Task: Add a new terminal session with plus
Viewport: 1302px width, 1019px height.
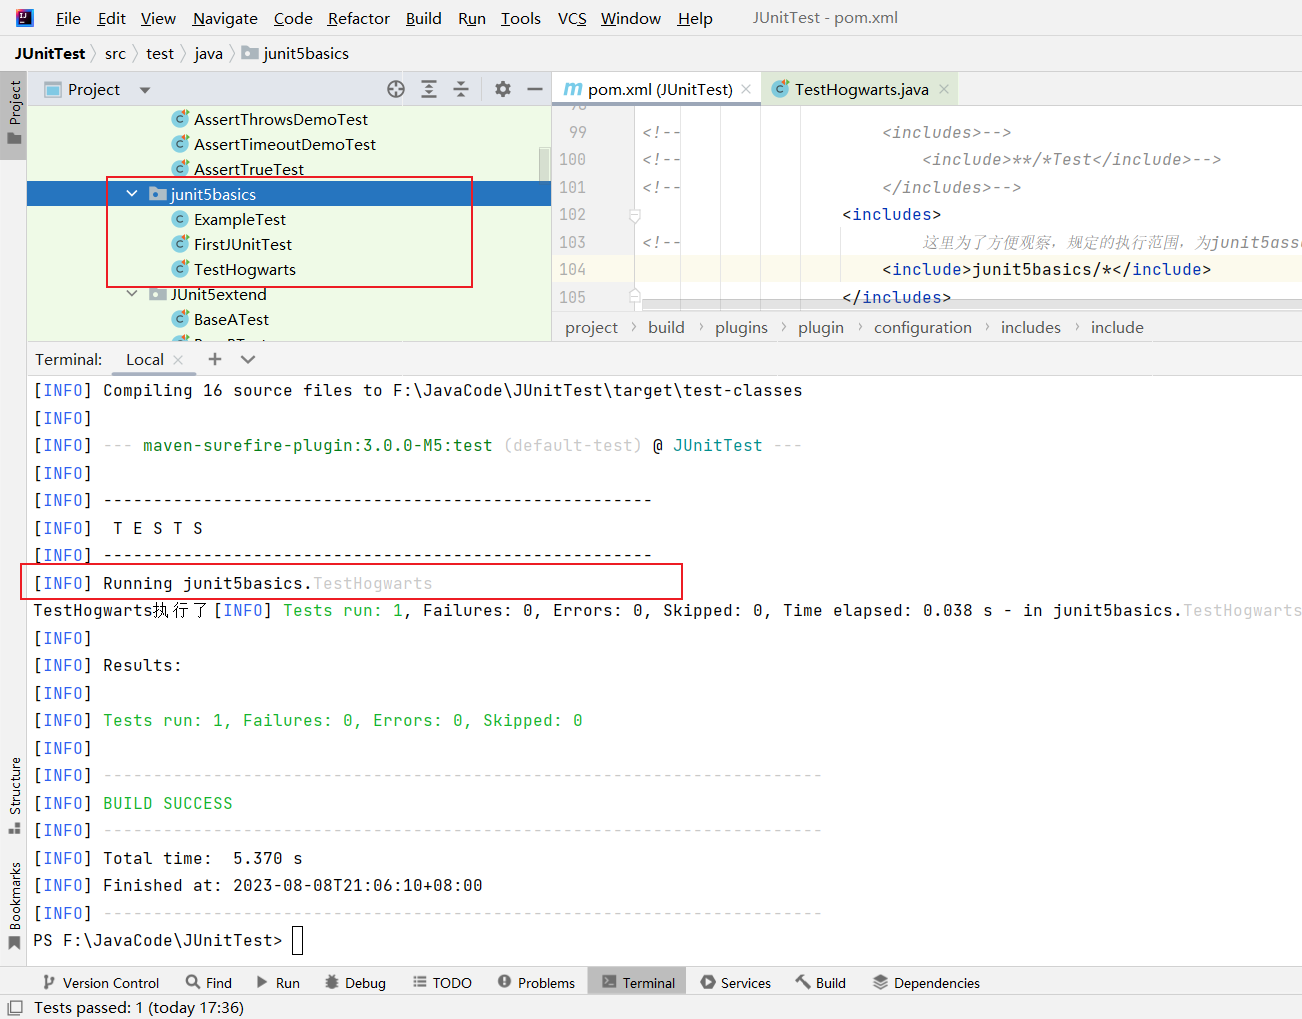Action: pyautogui.click(x=215, y=359)
